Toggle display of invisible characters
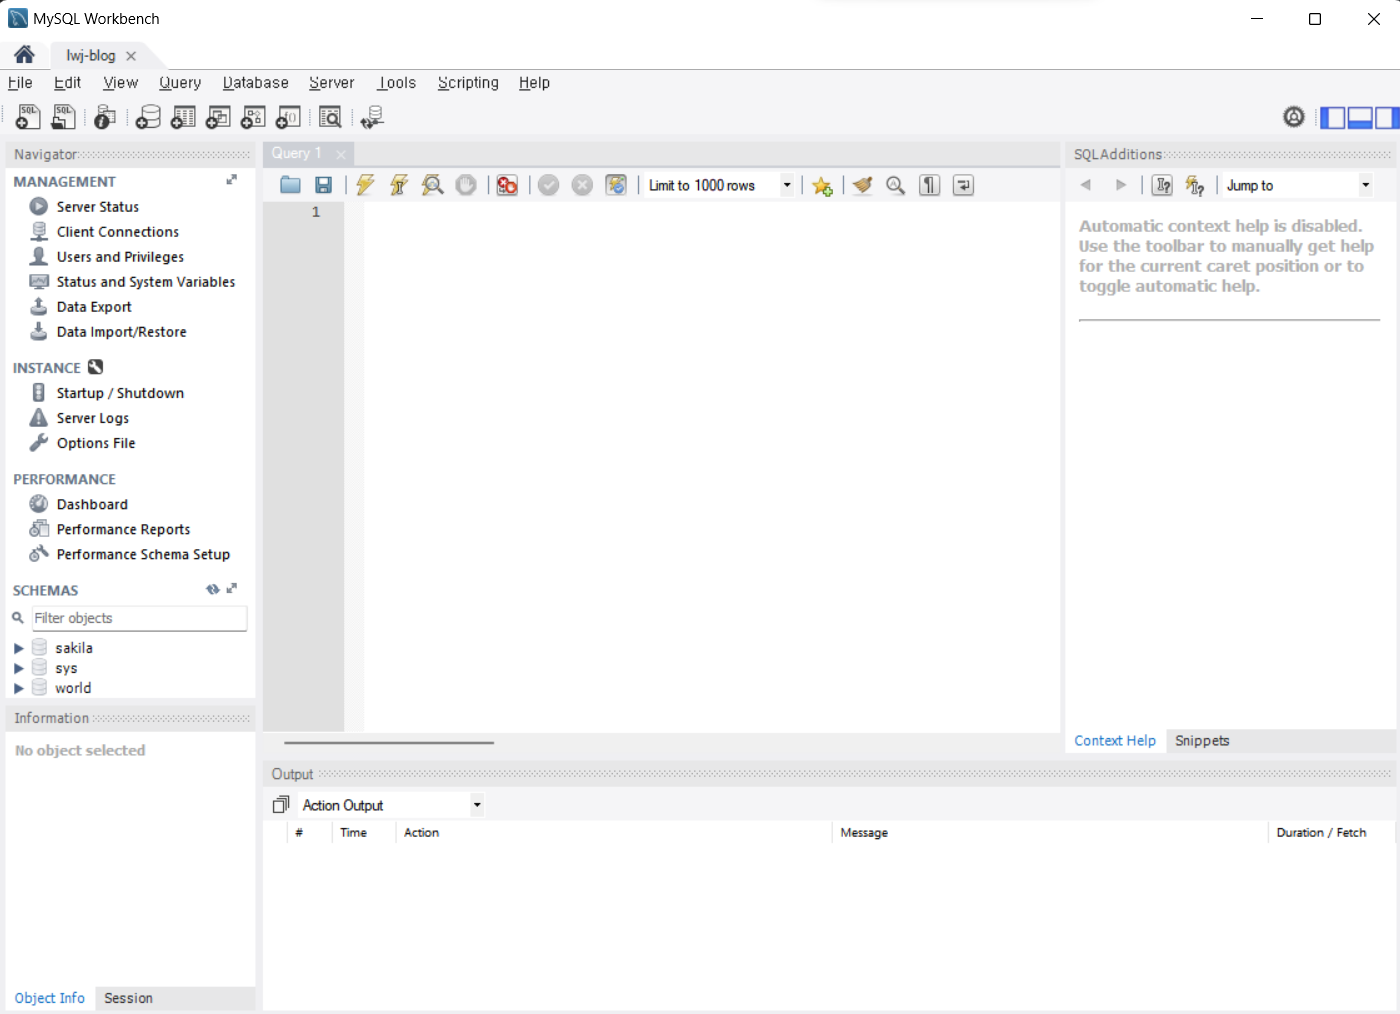Image resolution: width=1400 pixels, height=1014 pixels. tap(930, 185)
